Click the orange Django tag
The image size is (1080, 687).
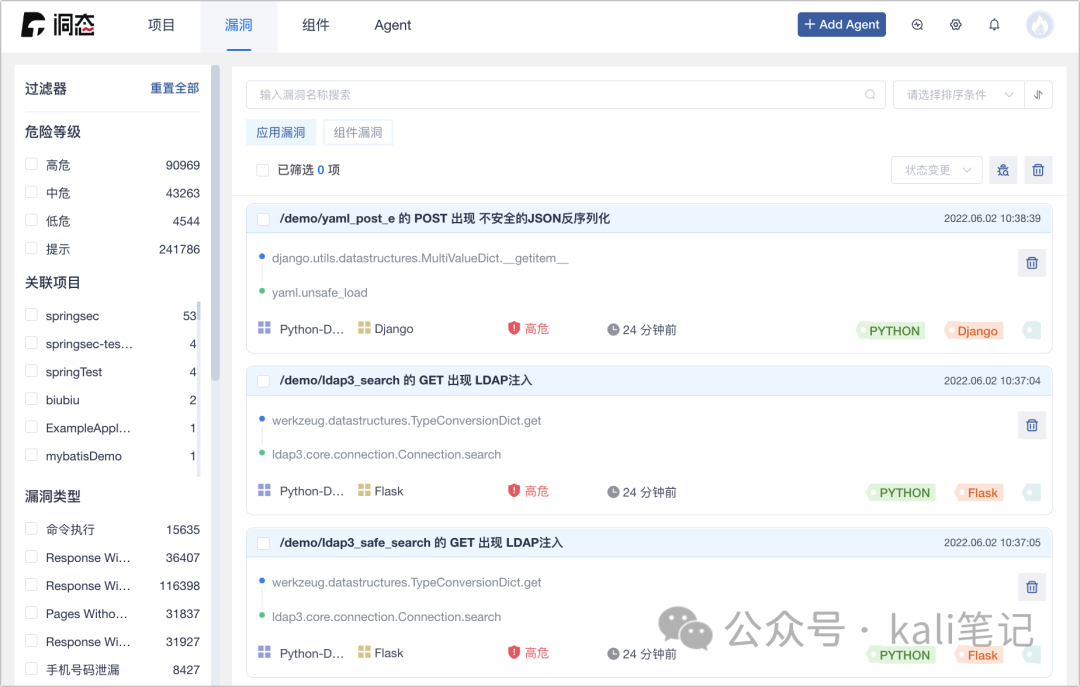[x=974, y=331]
